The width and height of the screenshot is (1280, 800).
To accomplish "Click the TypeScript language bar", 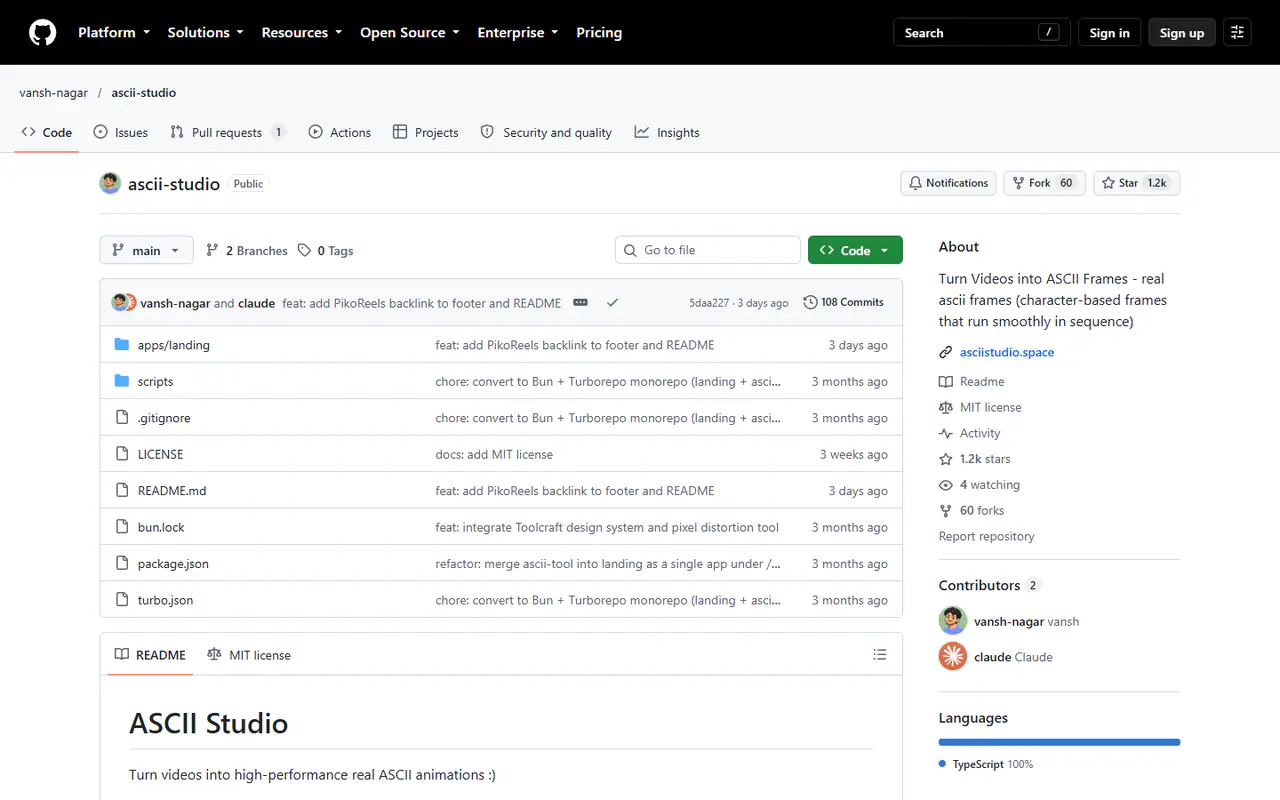I will click(1059, 742).
